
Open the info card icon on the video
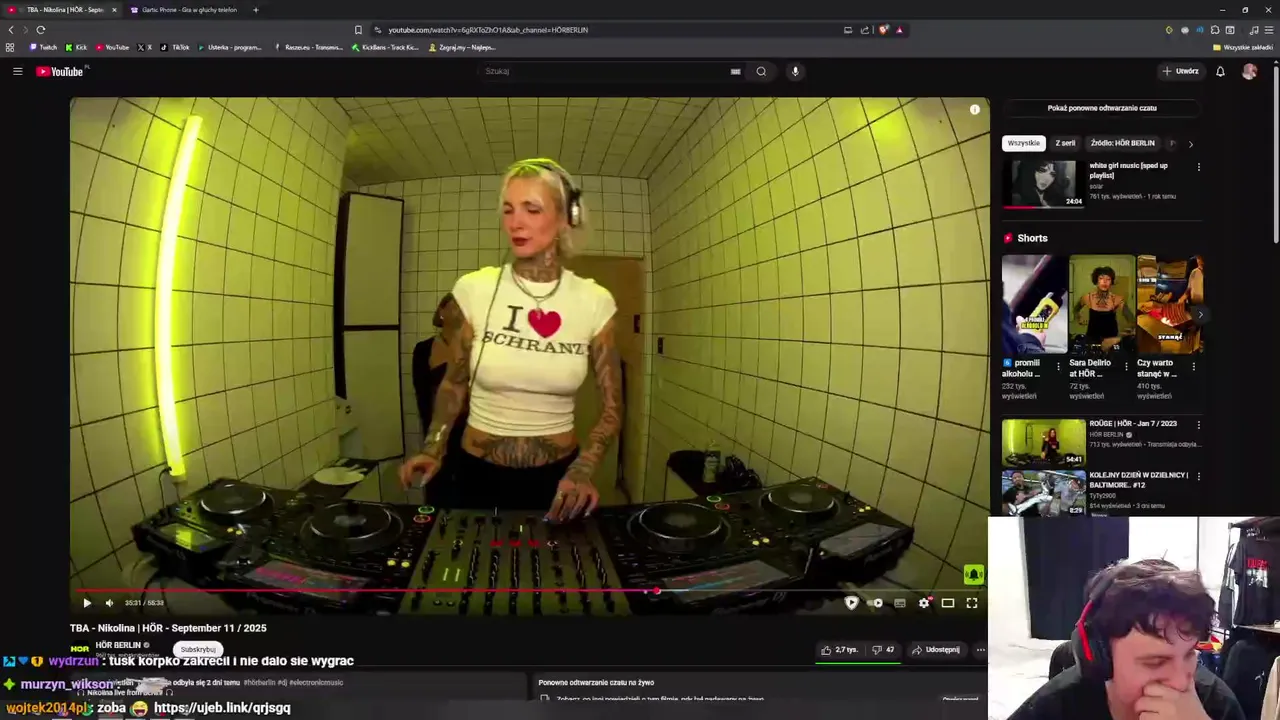pos(975,110)
